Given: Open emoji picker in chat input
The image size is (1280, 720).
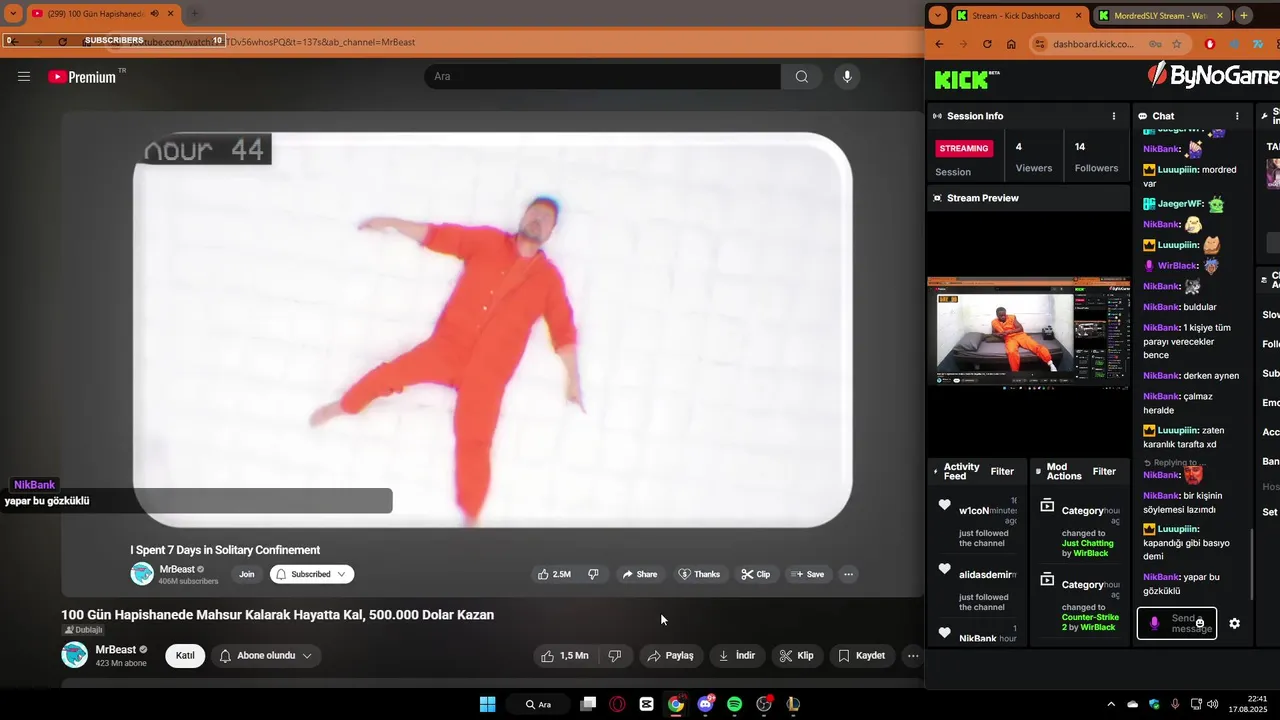Looking at the screenshot, I should click(x=1200, y=623).
